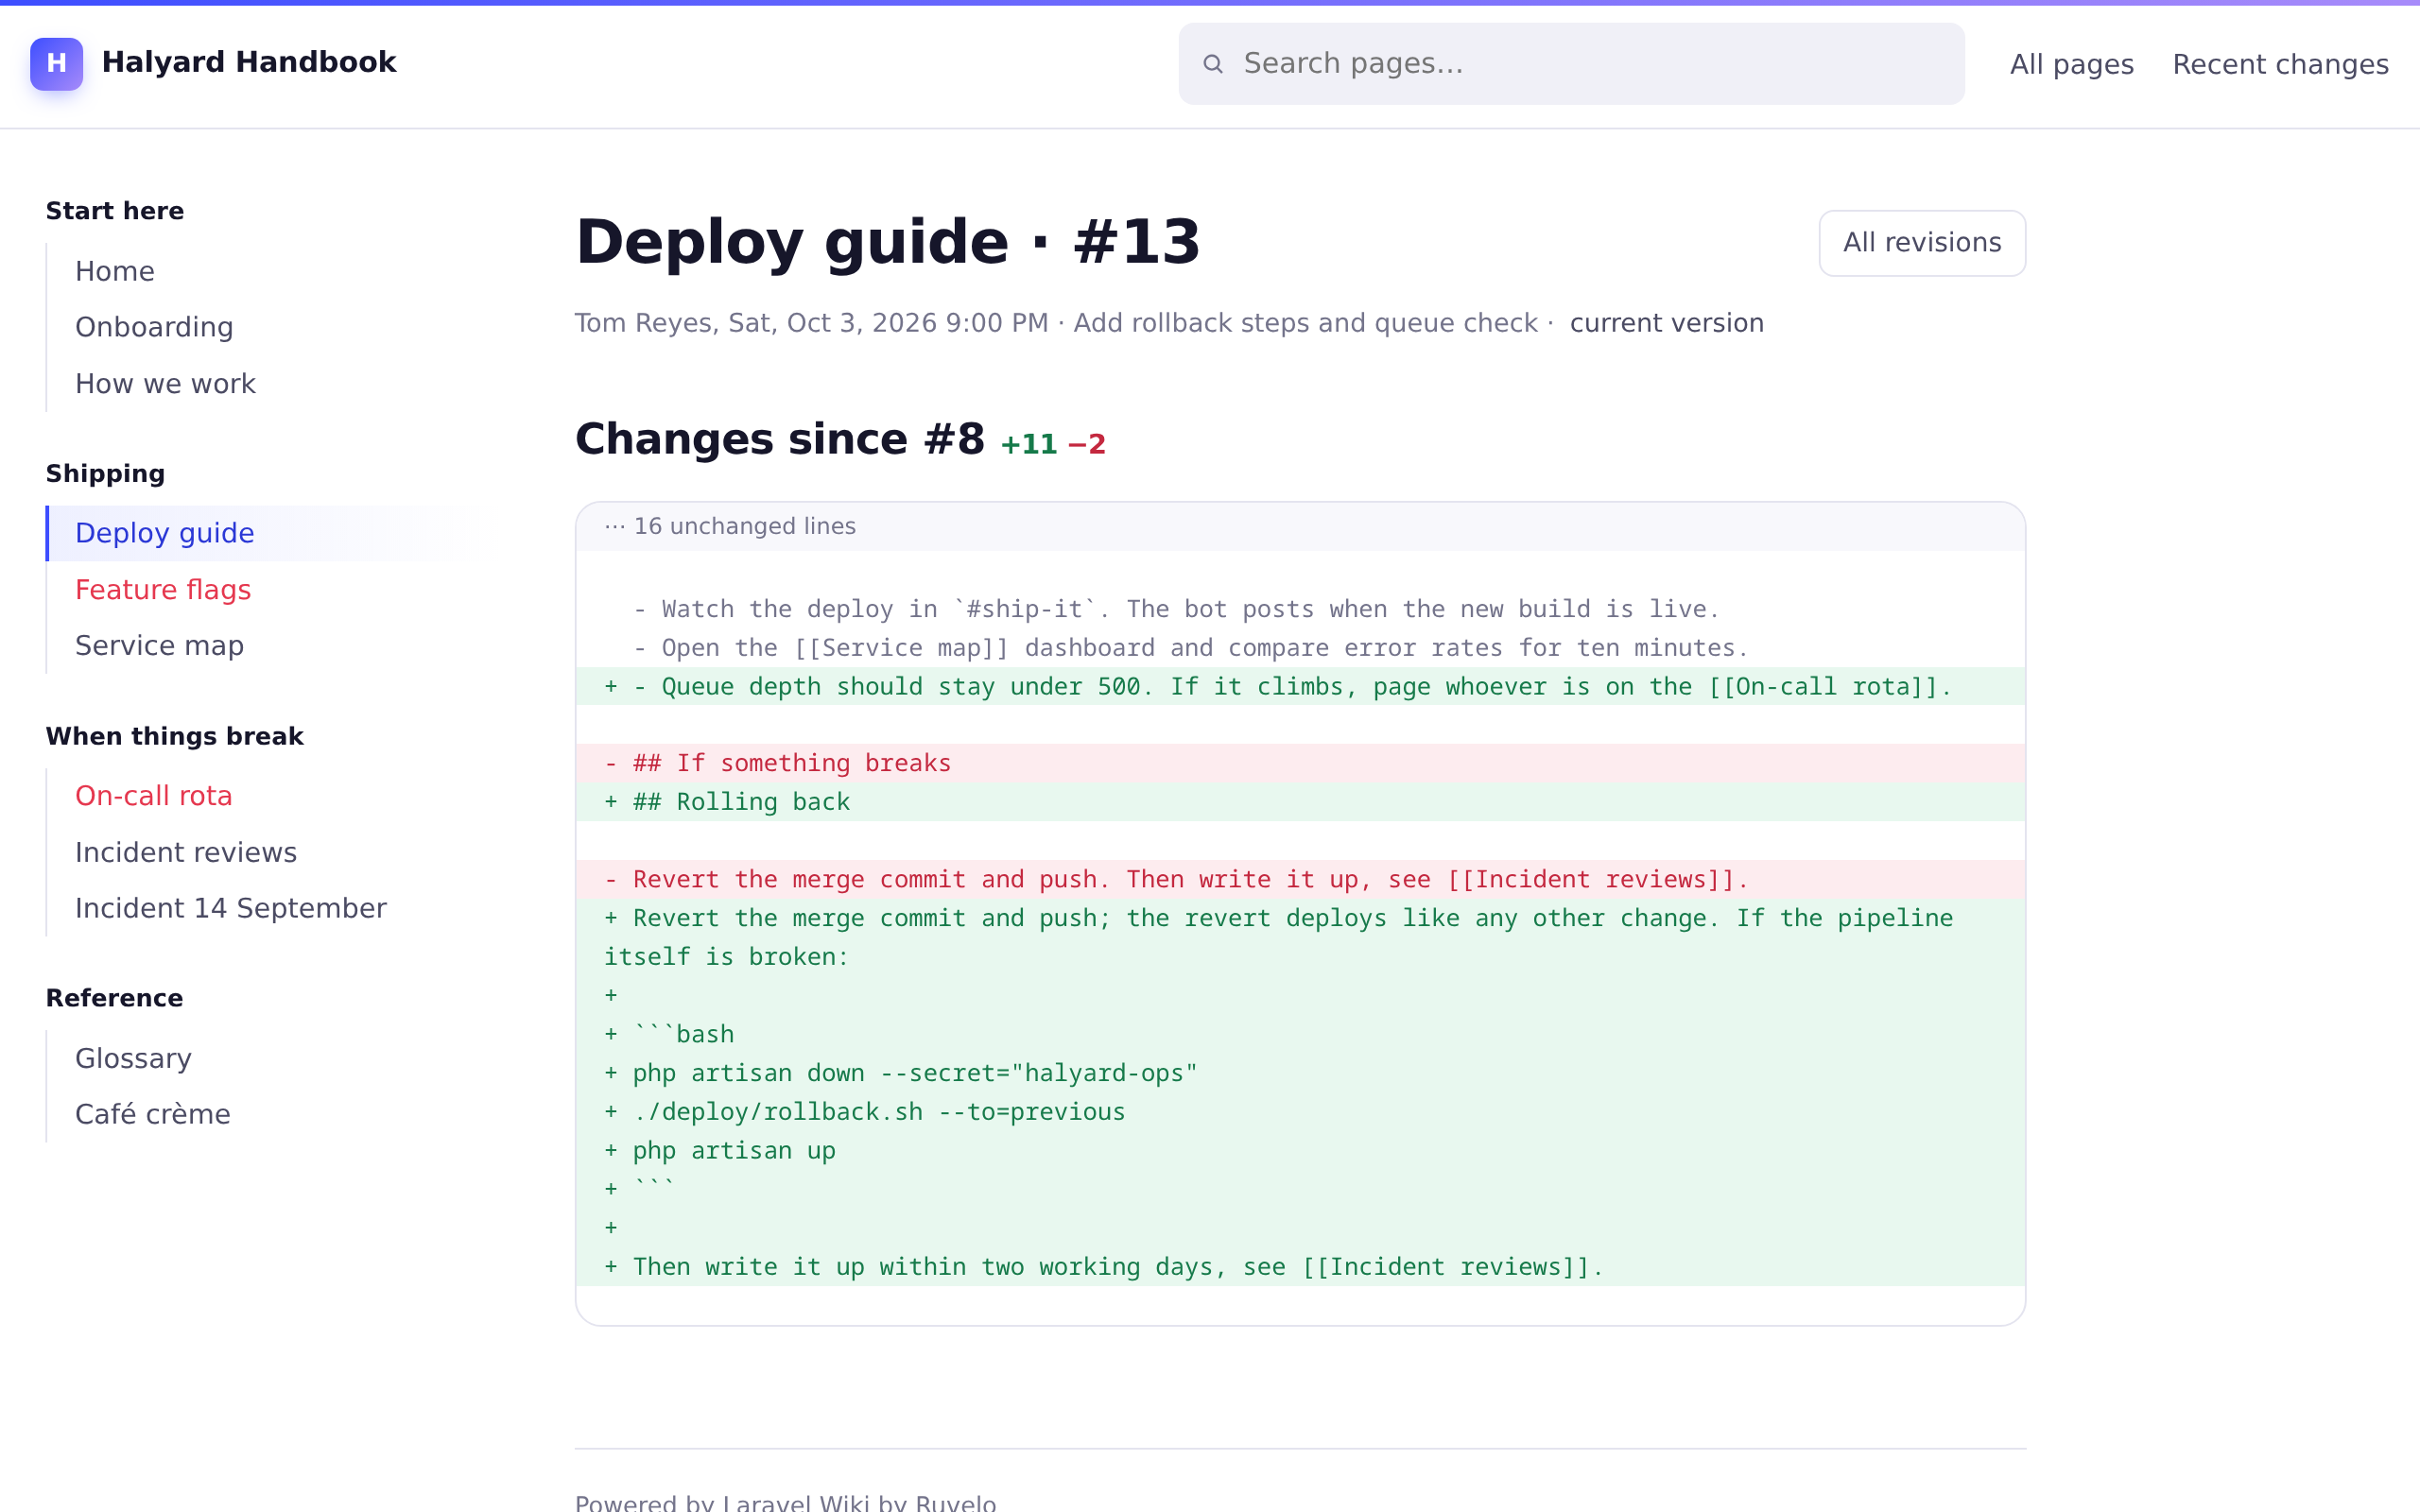Click the 'php artisan up' diff line
The width and height of the screenshot is (2420, 1512).
(x=1300, y=1150)
